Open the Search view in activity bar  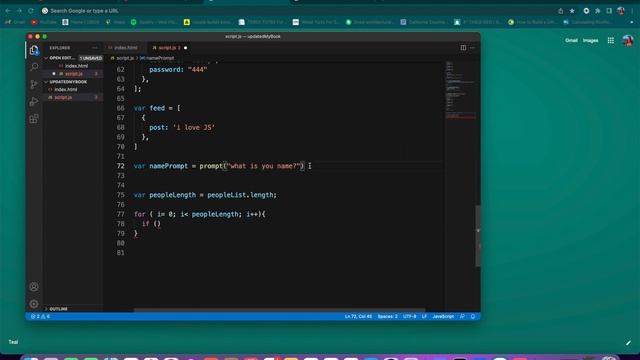(x=34, y=67)
